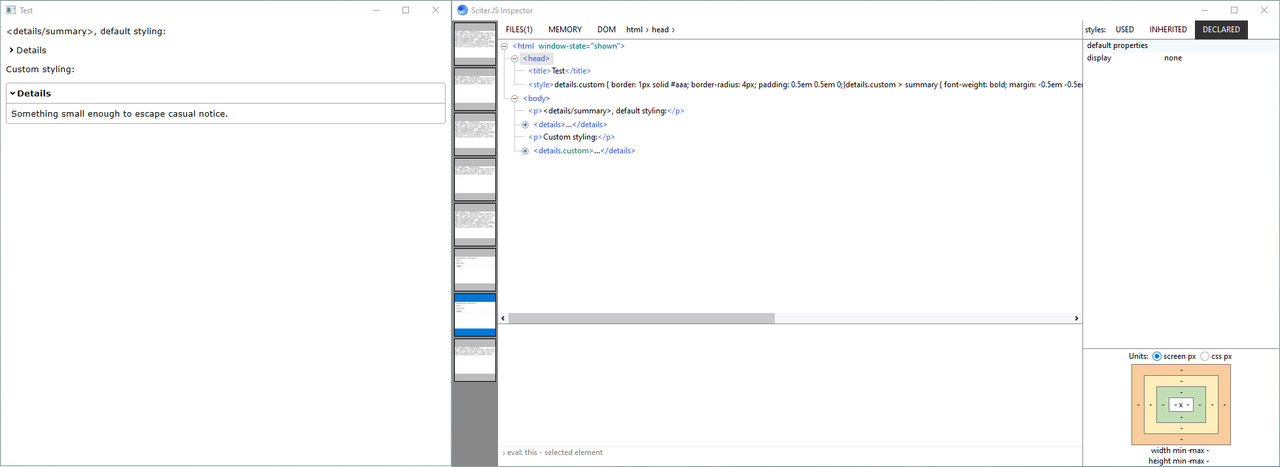Select the 'default styling:' paragraph node
This screenshot has width=1280, height=467.
pos(606,111)
